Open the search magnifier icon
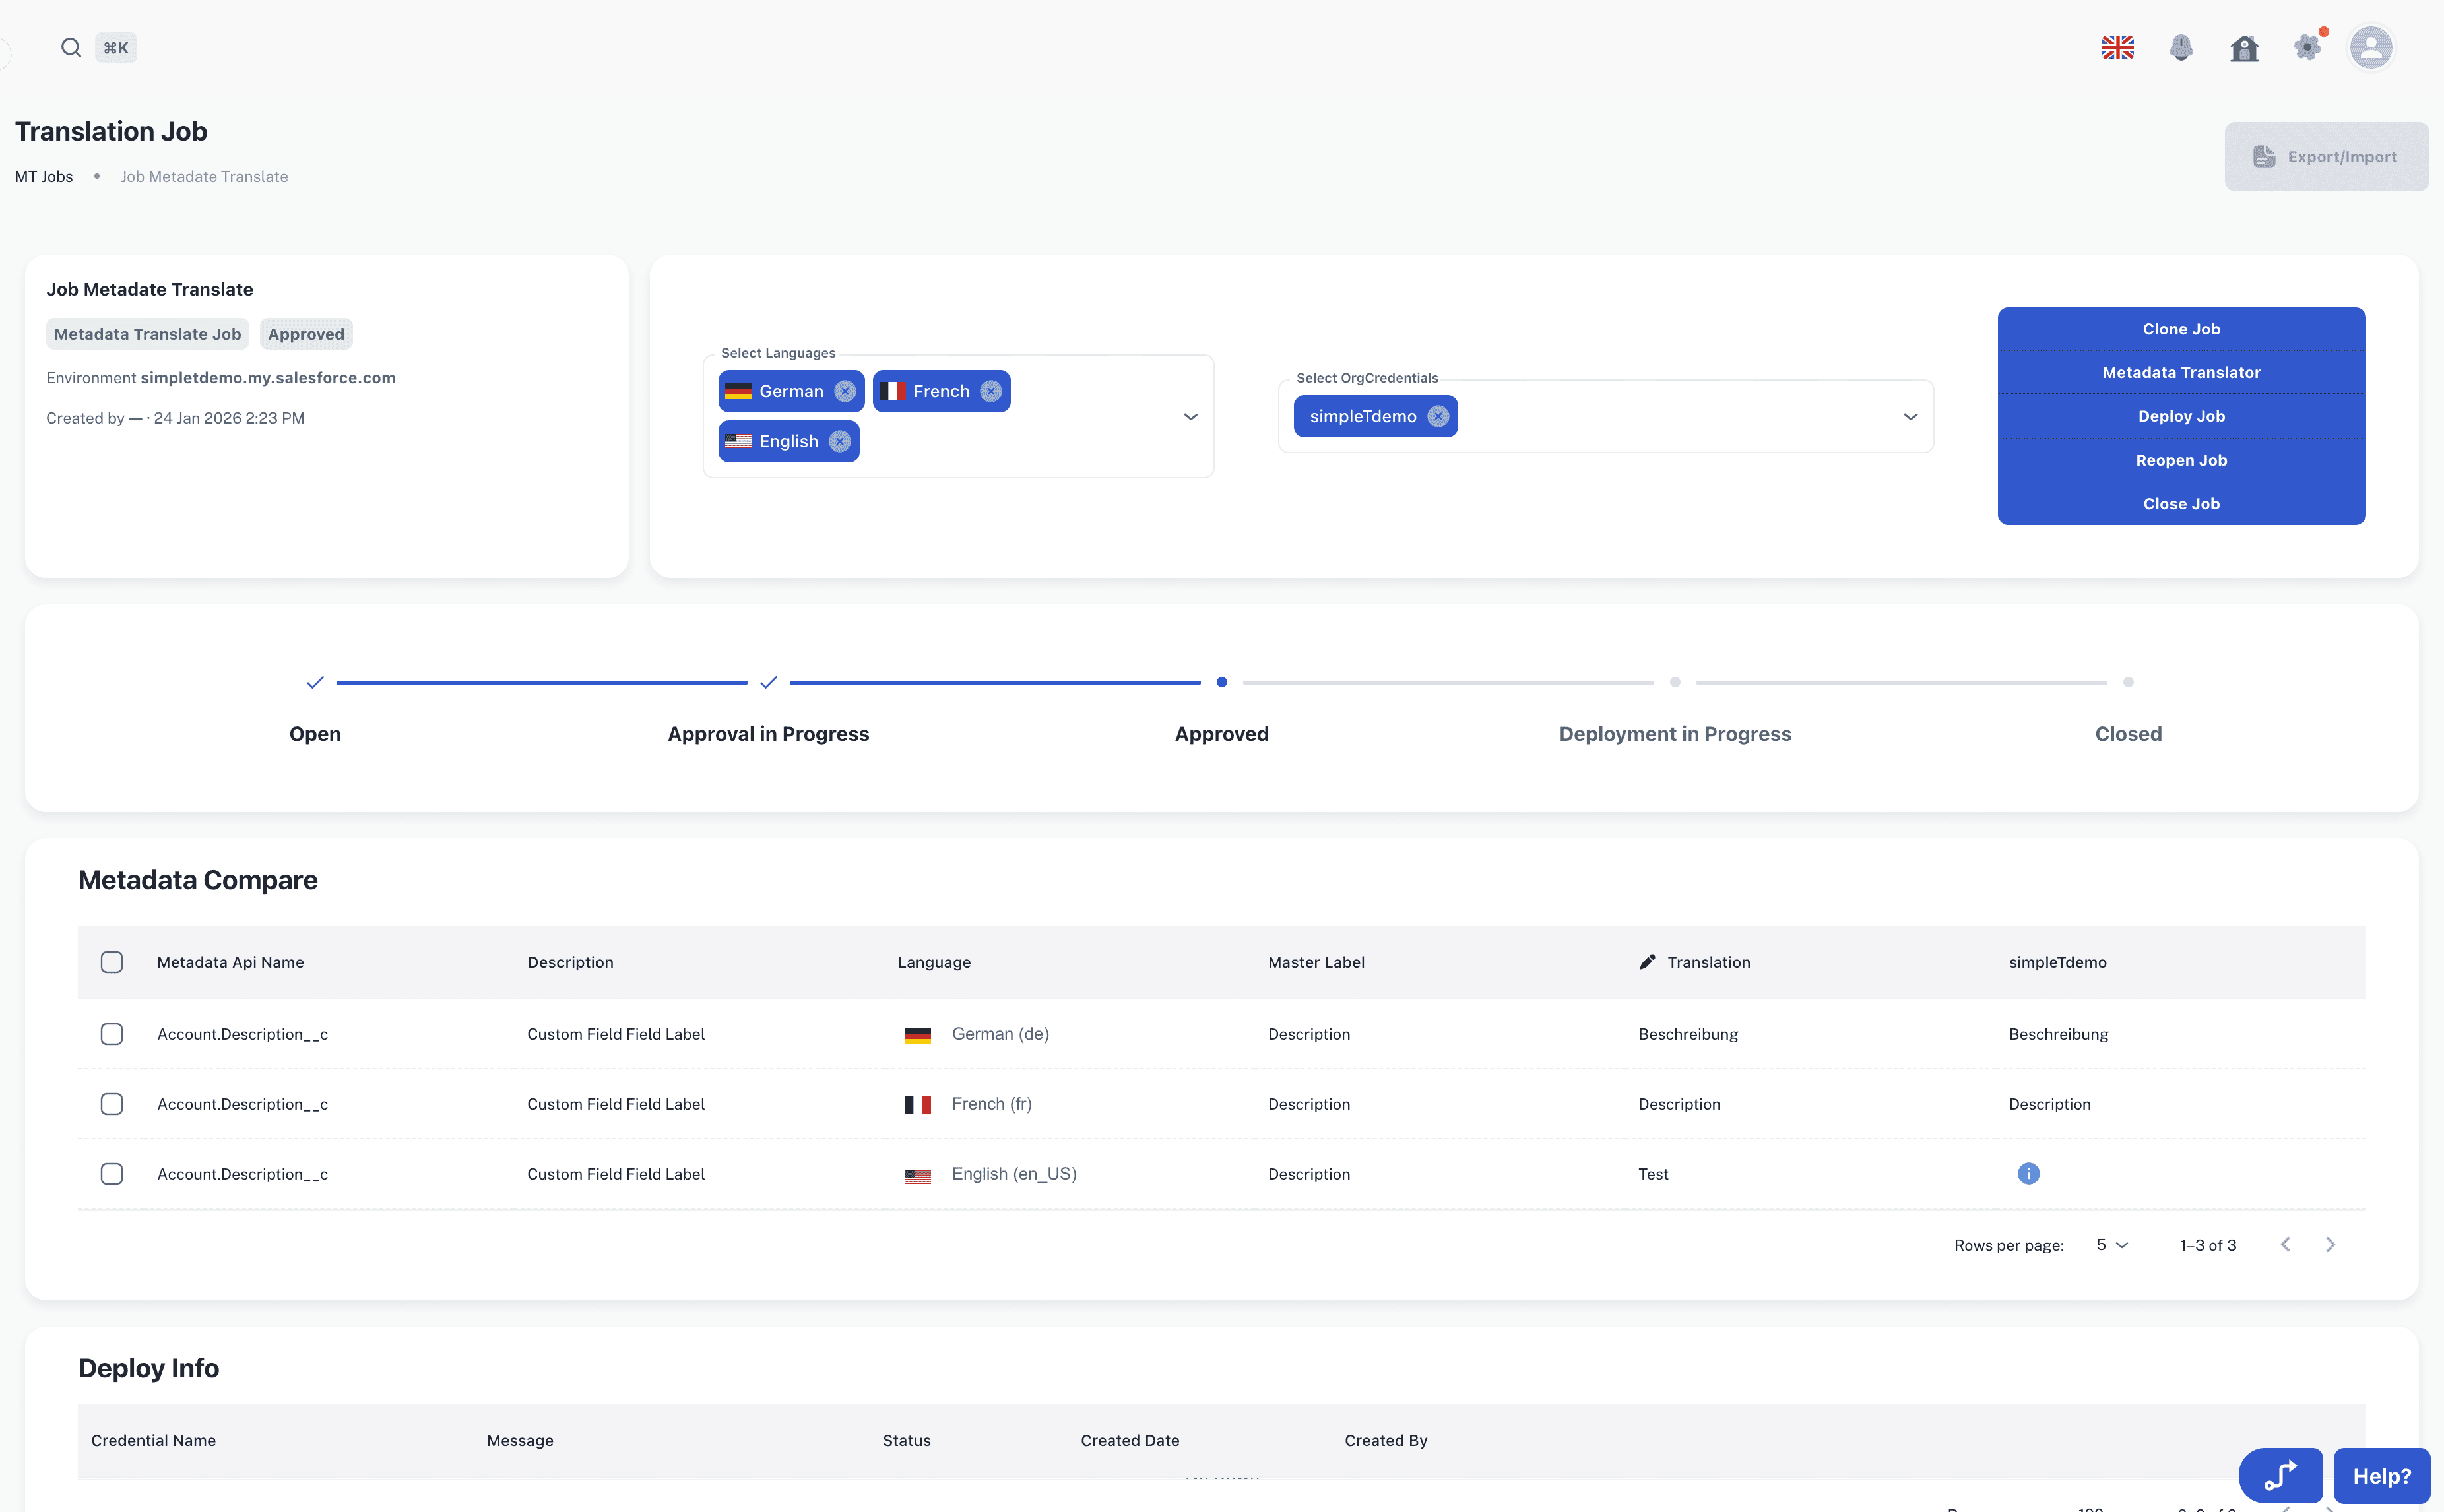 click(x=70, y=47)
